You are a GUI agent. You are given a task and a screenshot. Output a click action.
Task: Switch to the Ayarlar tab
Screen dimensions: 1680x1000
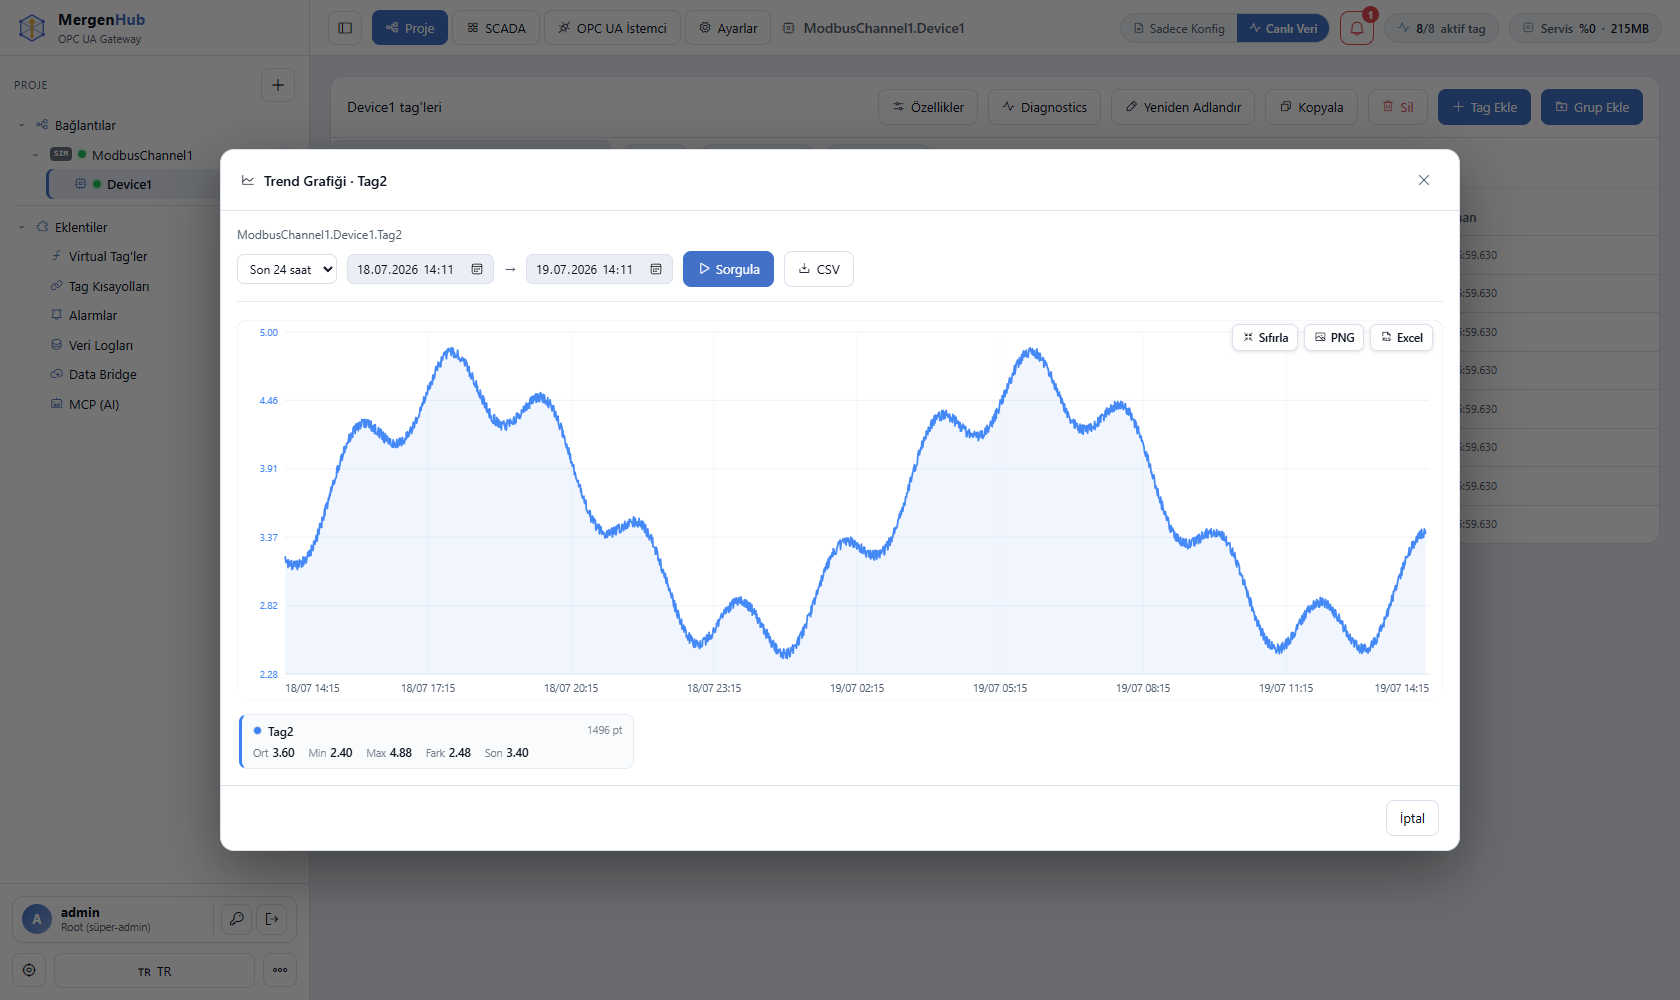(x=728, y=28)
